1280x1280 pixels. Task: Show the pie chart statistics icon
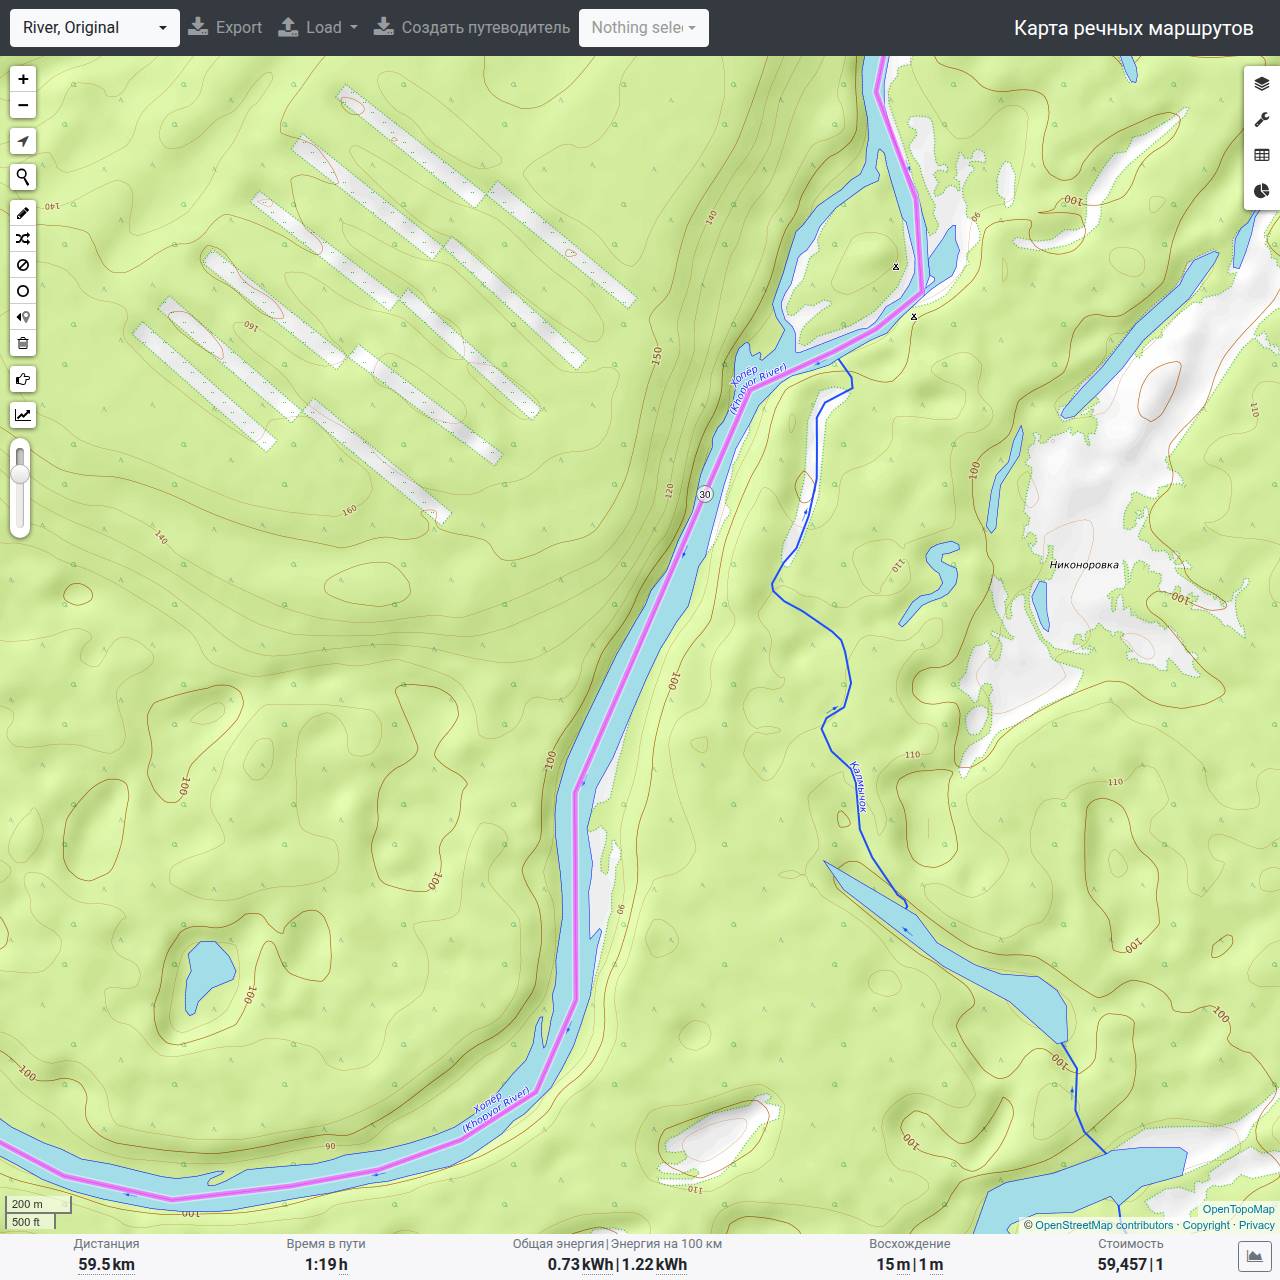[1262, 190]
